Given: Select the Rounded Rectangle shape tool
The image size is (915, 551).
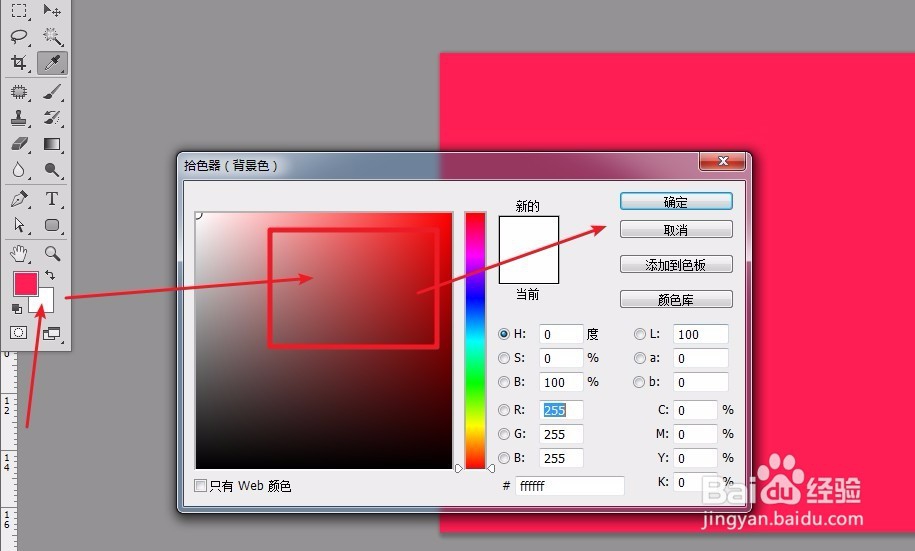Looking at the screenshot, I should (x=52, y=225).
